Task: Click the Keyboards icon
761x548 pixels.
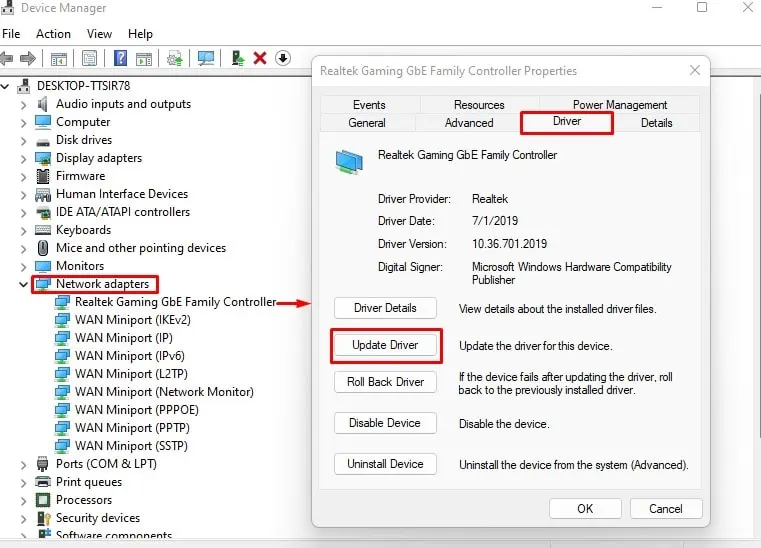Action: pyautogui.click(x=43, y=230)
